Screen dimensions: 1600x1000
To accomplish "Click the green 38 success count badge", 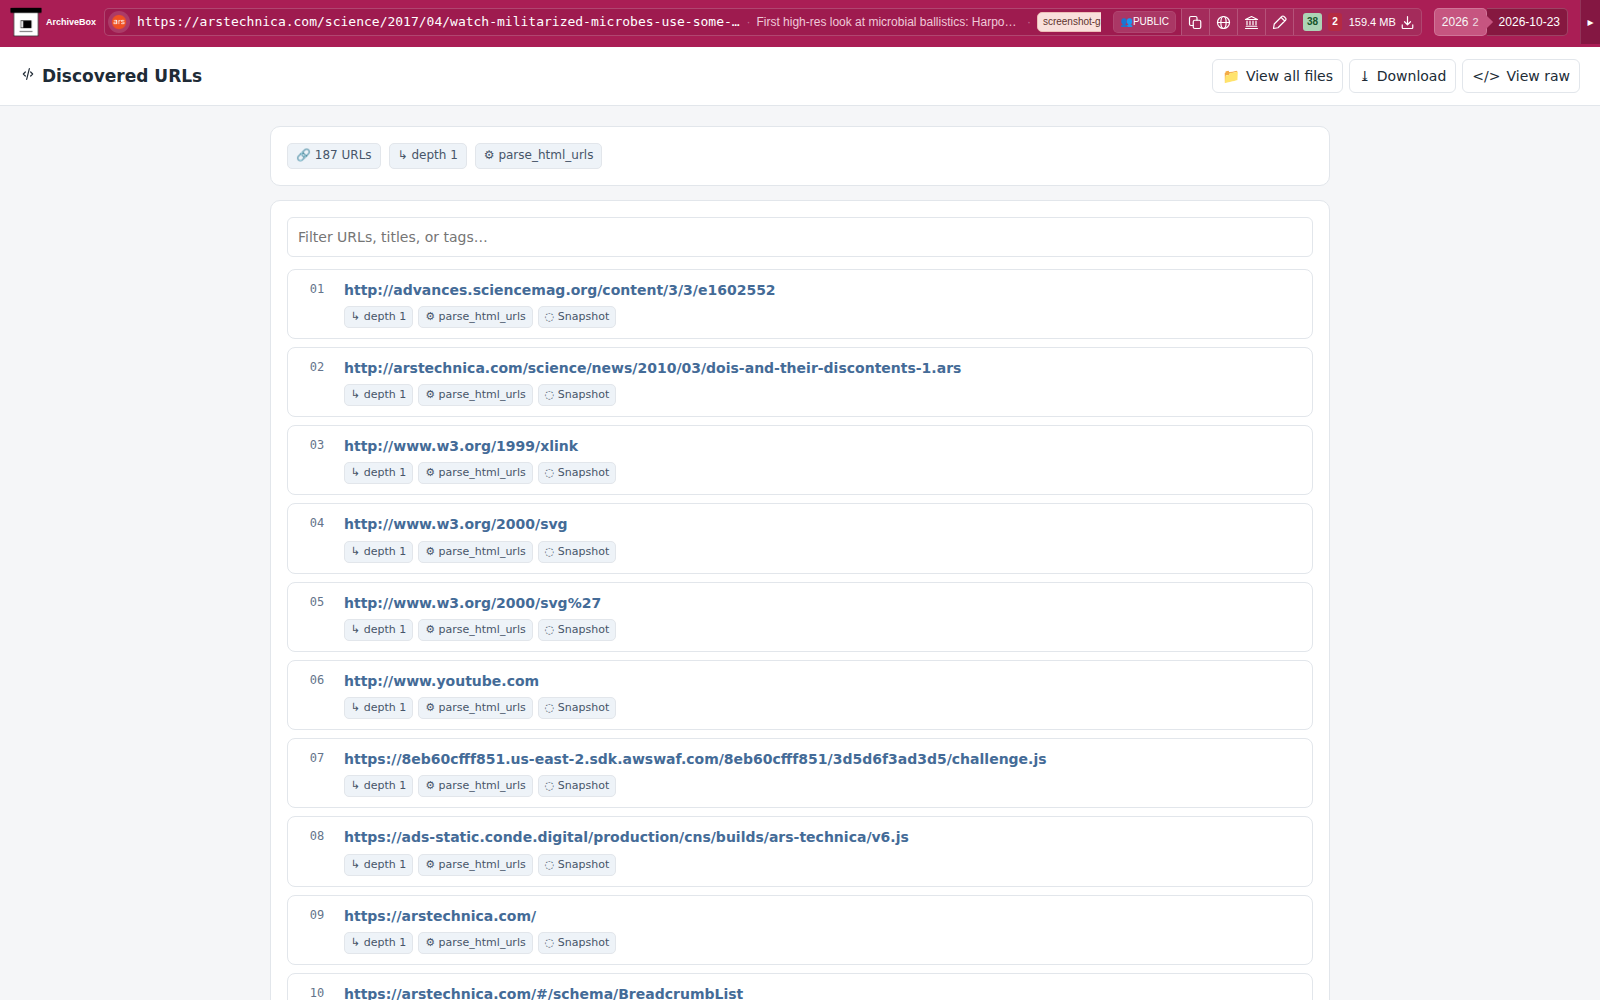I will [x=1312, y=22].
